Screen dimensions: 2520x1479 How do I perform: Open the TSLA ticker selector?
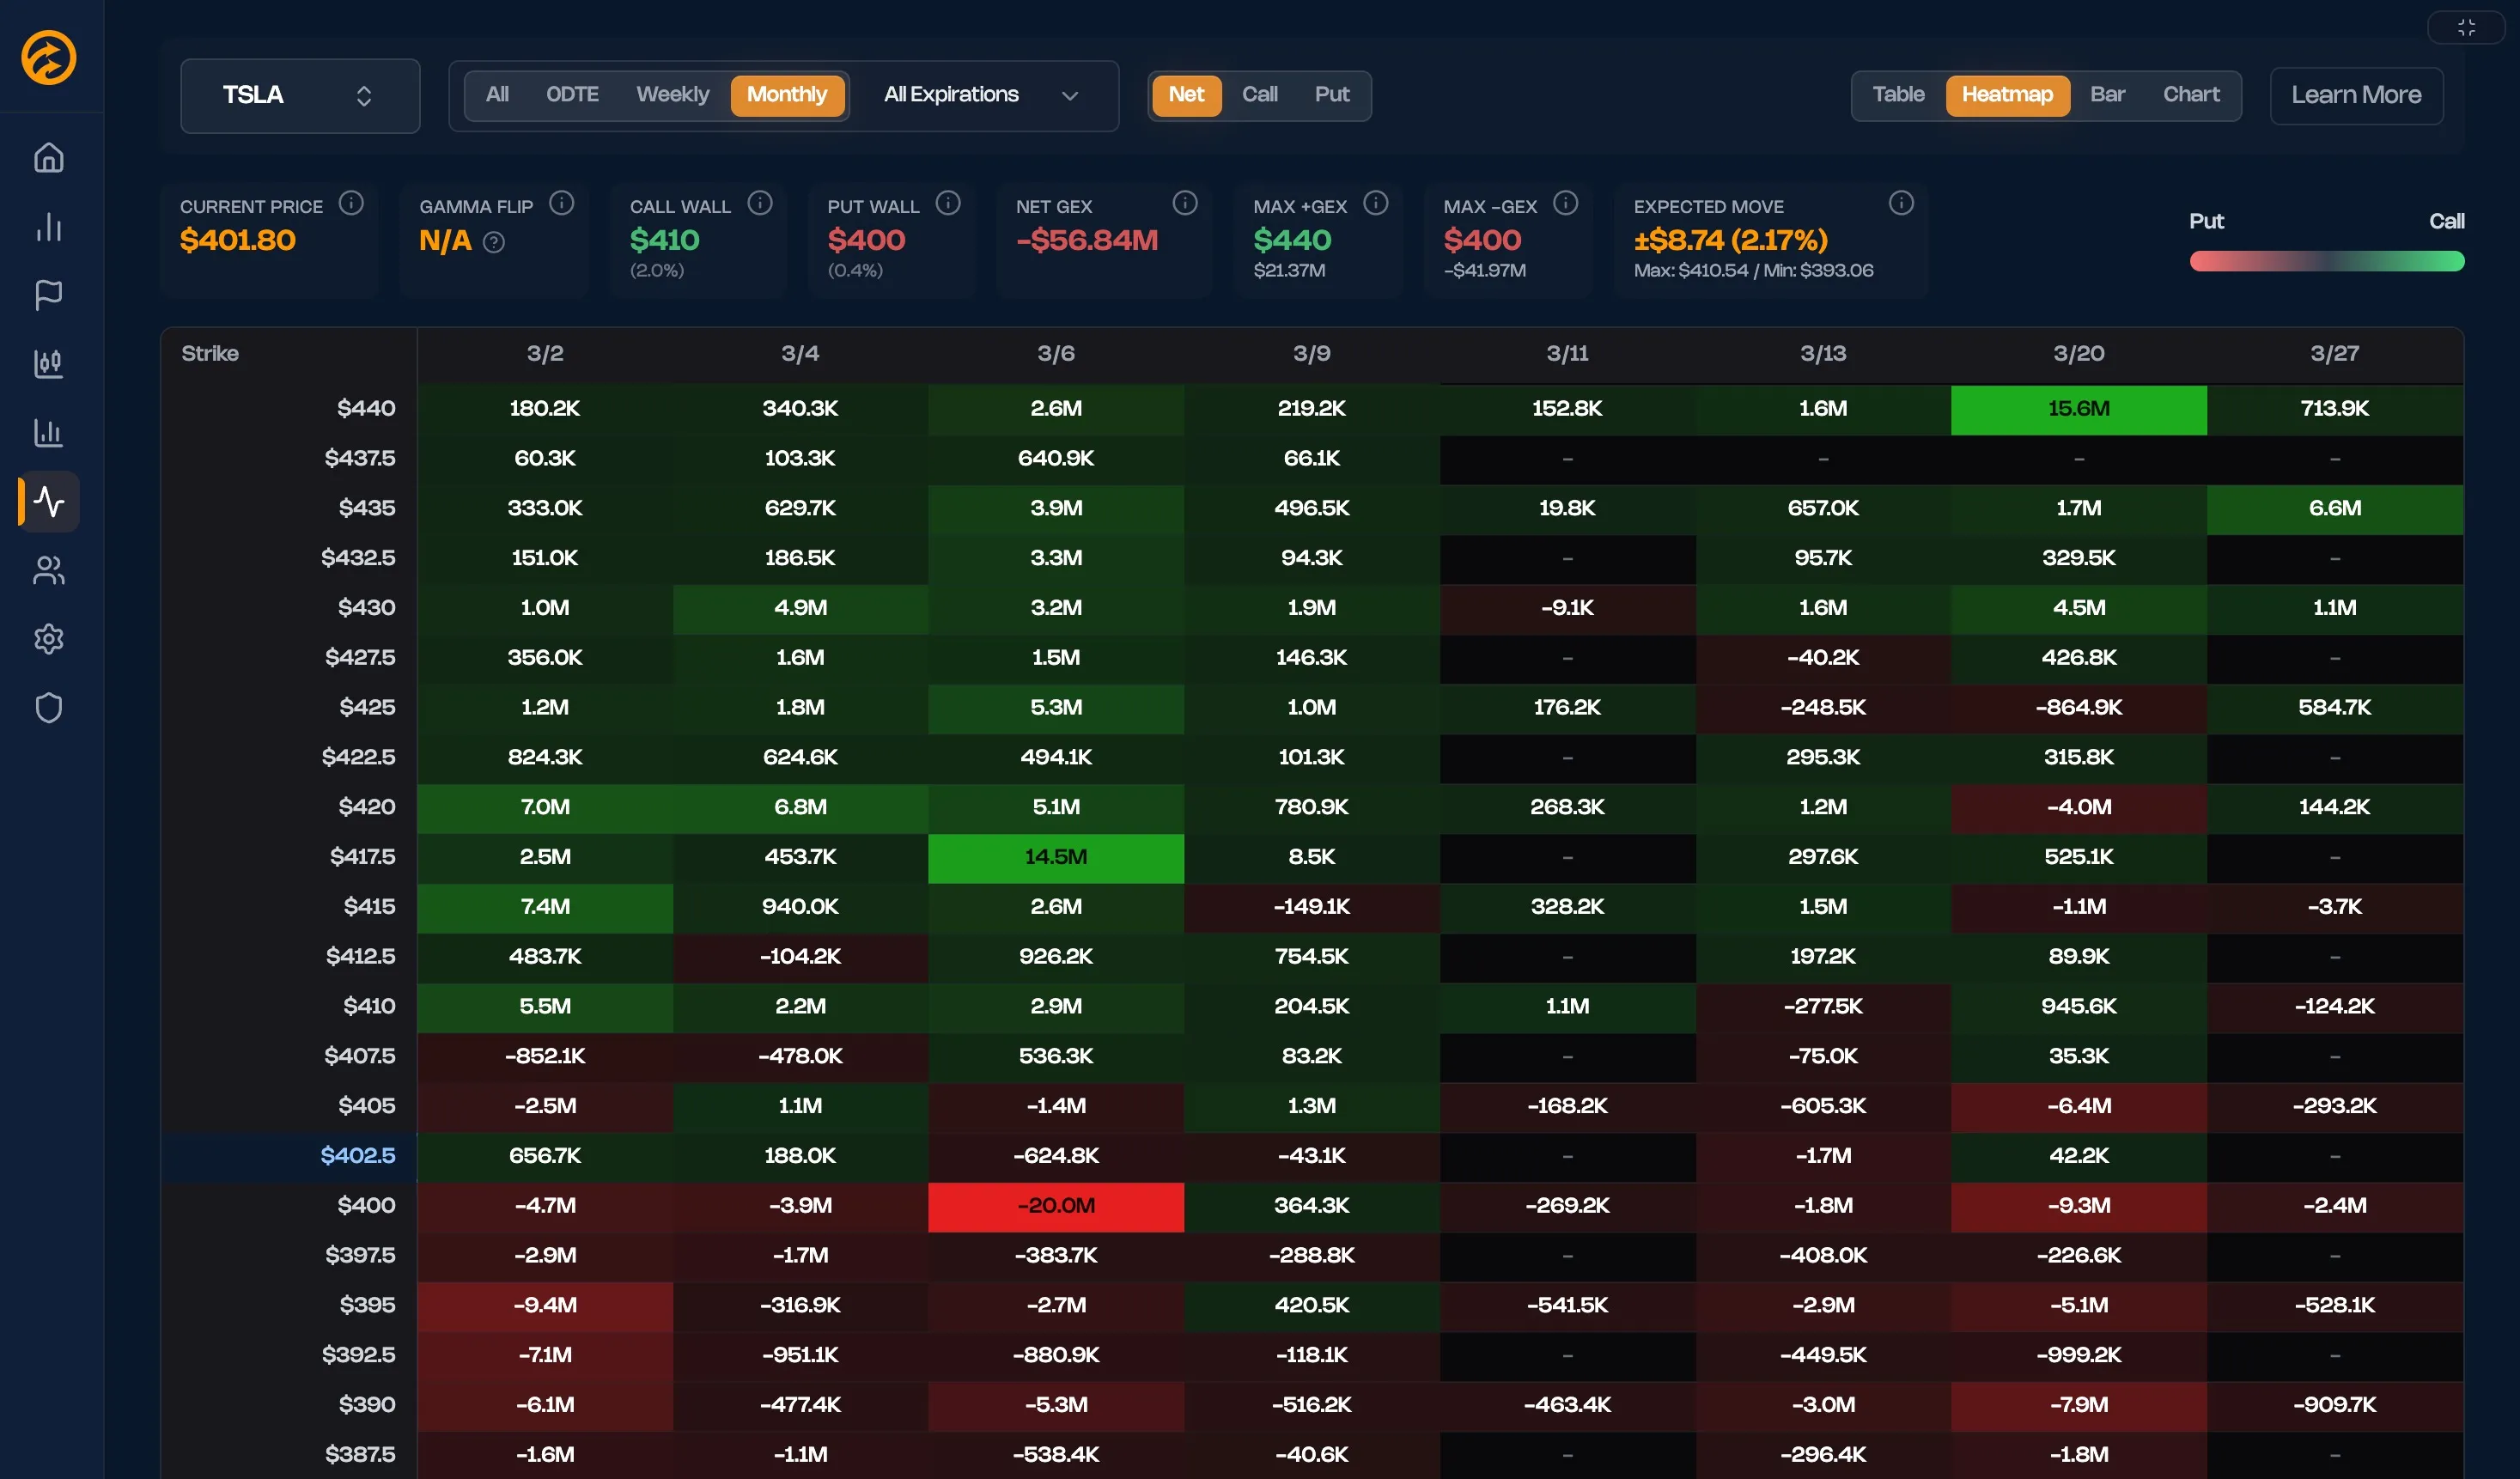(299, 95)
